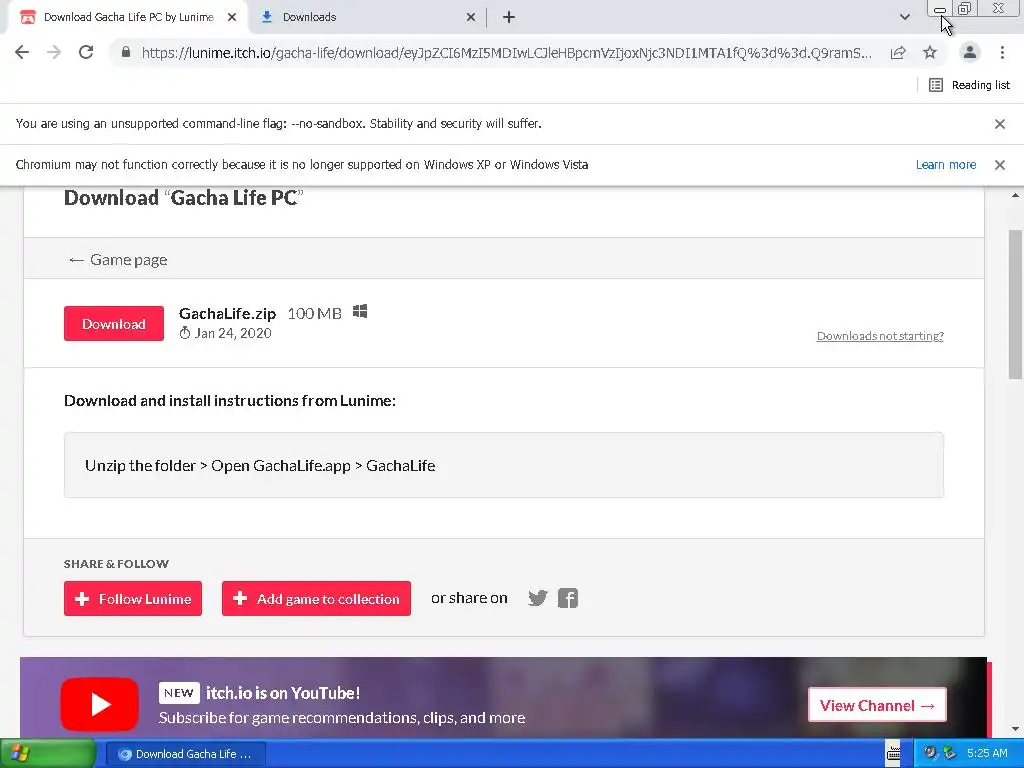Open the Chromium three-dot menu
The height and width of the screenshot is (768, 1024).
tap(1002, 52)
